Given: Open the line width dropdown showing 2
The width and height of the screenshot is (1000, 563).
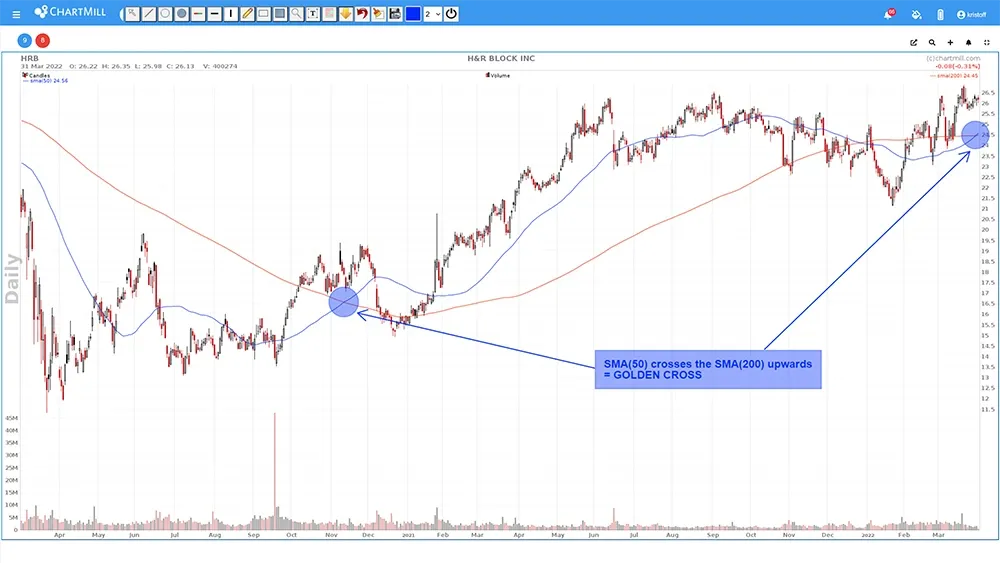Looking at the screenshot, I should (x=432, y=13).
